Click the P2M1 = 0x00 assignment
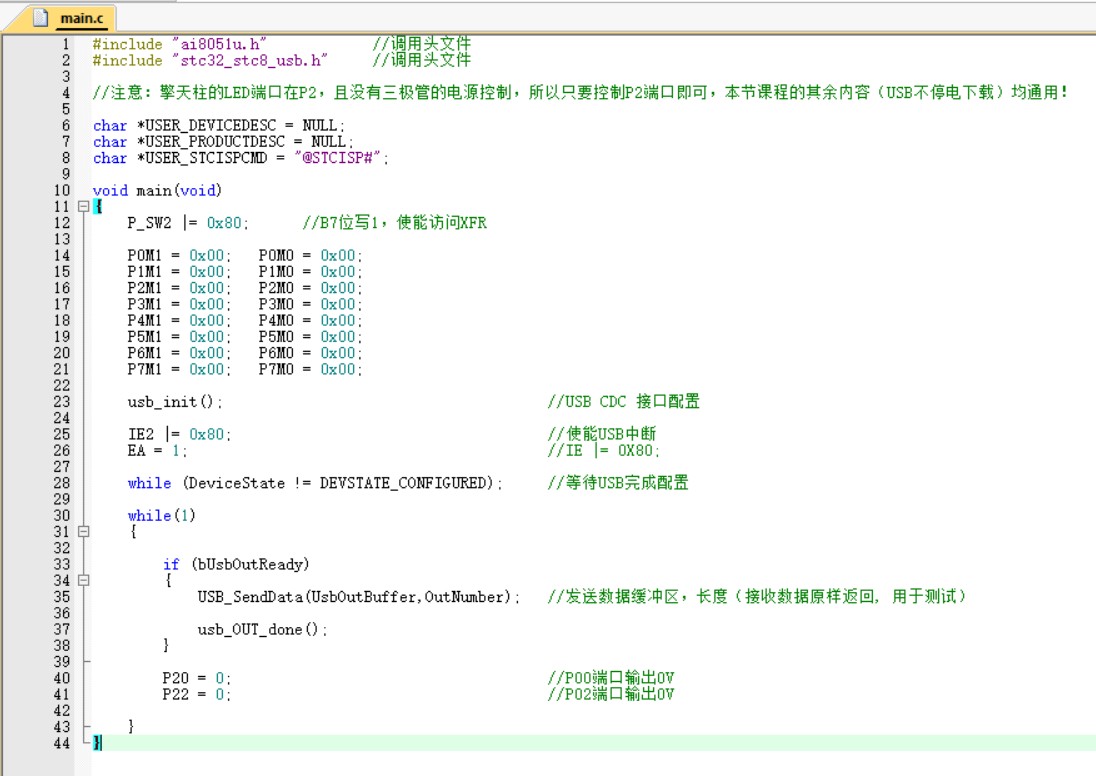The image size is (1096, 776). coord(179,288)
